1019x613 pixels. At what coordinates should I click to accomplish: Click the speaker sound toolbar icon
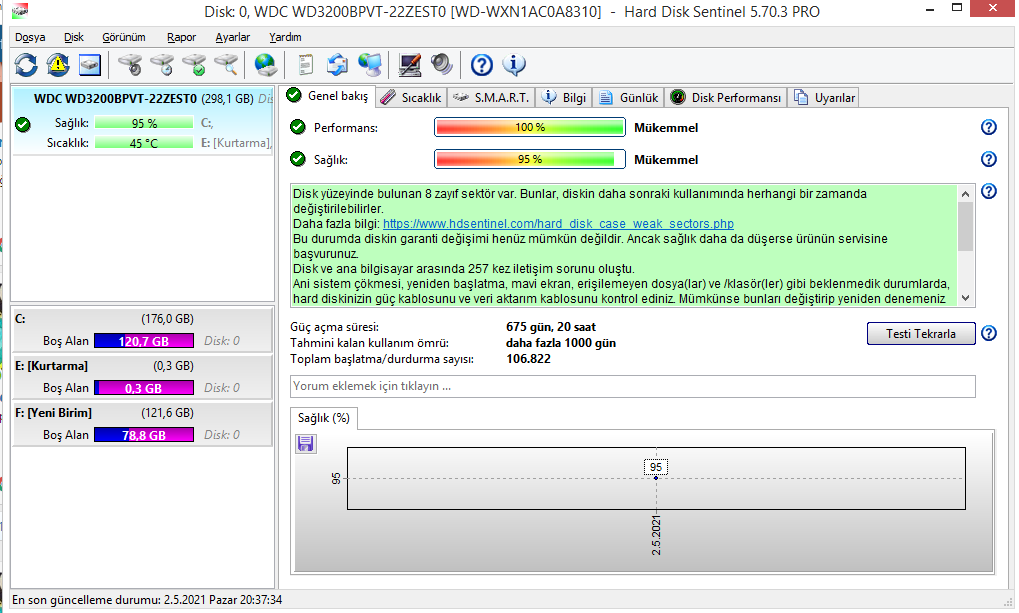441,64
